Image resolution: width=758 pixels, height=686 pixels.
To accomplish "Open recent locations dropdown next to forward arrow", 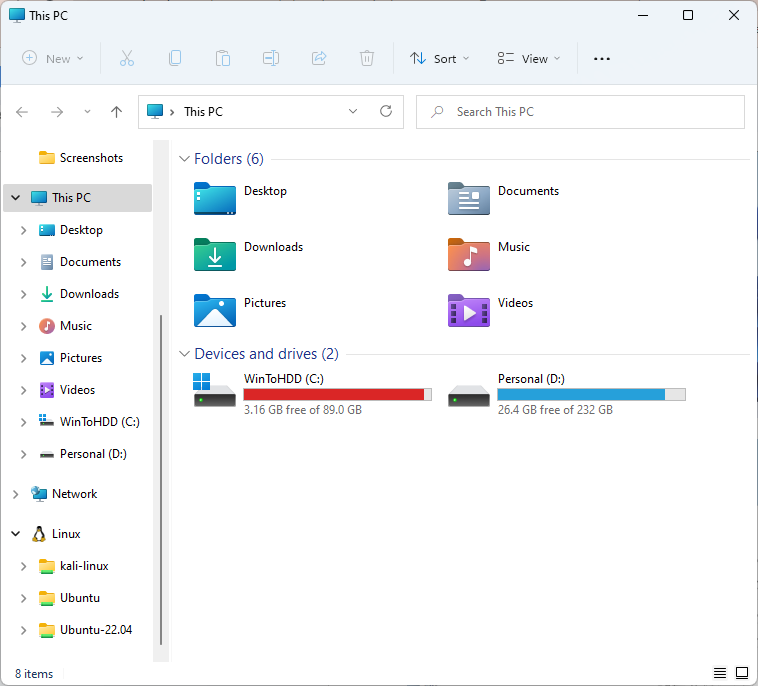I will pos(87,112).
